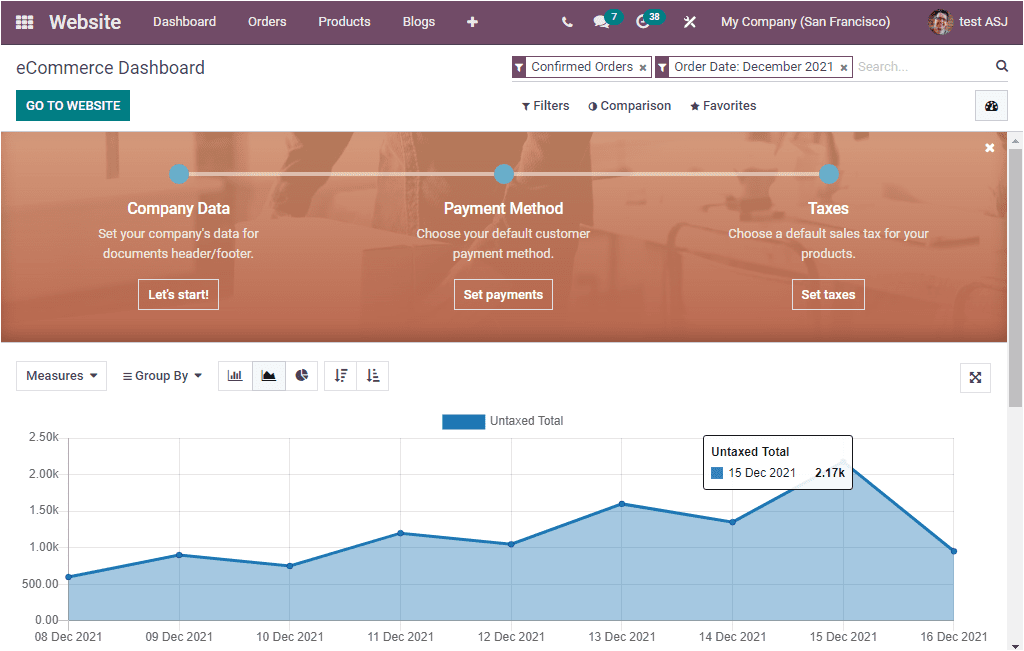Open the activities menu with 38 items
The width and height of the screenshot is (1024, 651).
(x=645, y=21)
